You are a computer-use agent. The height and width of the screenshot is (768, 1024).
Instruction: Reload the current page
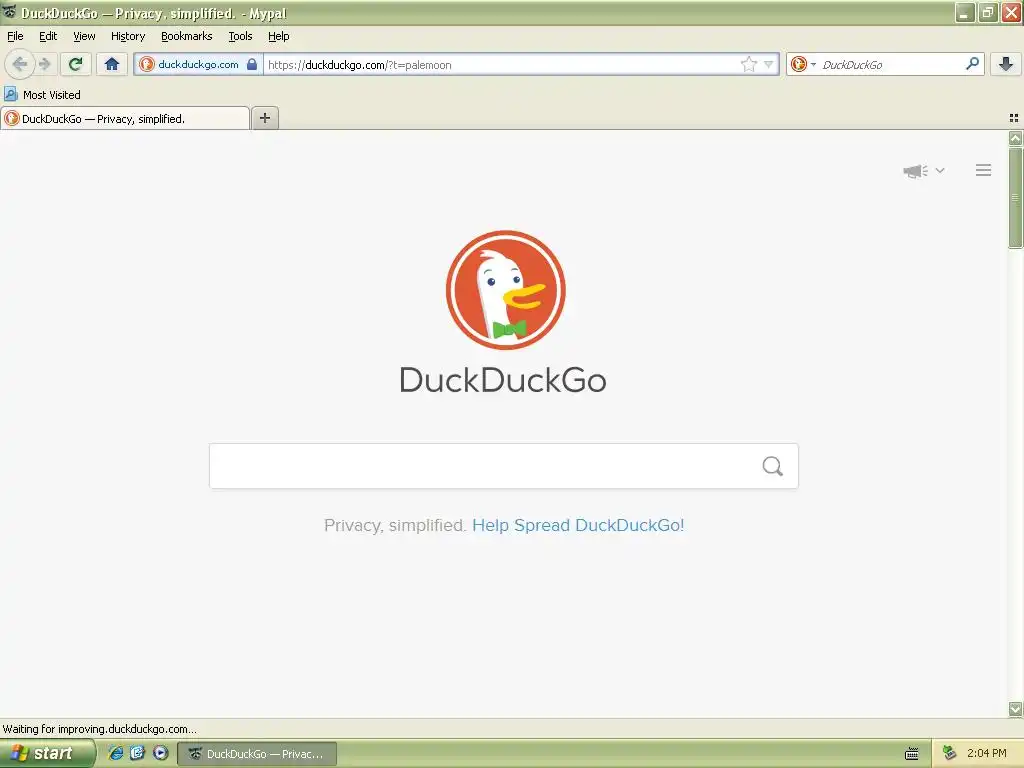point(76,64)
